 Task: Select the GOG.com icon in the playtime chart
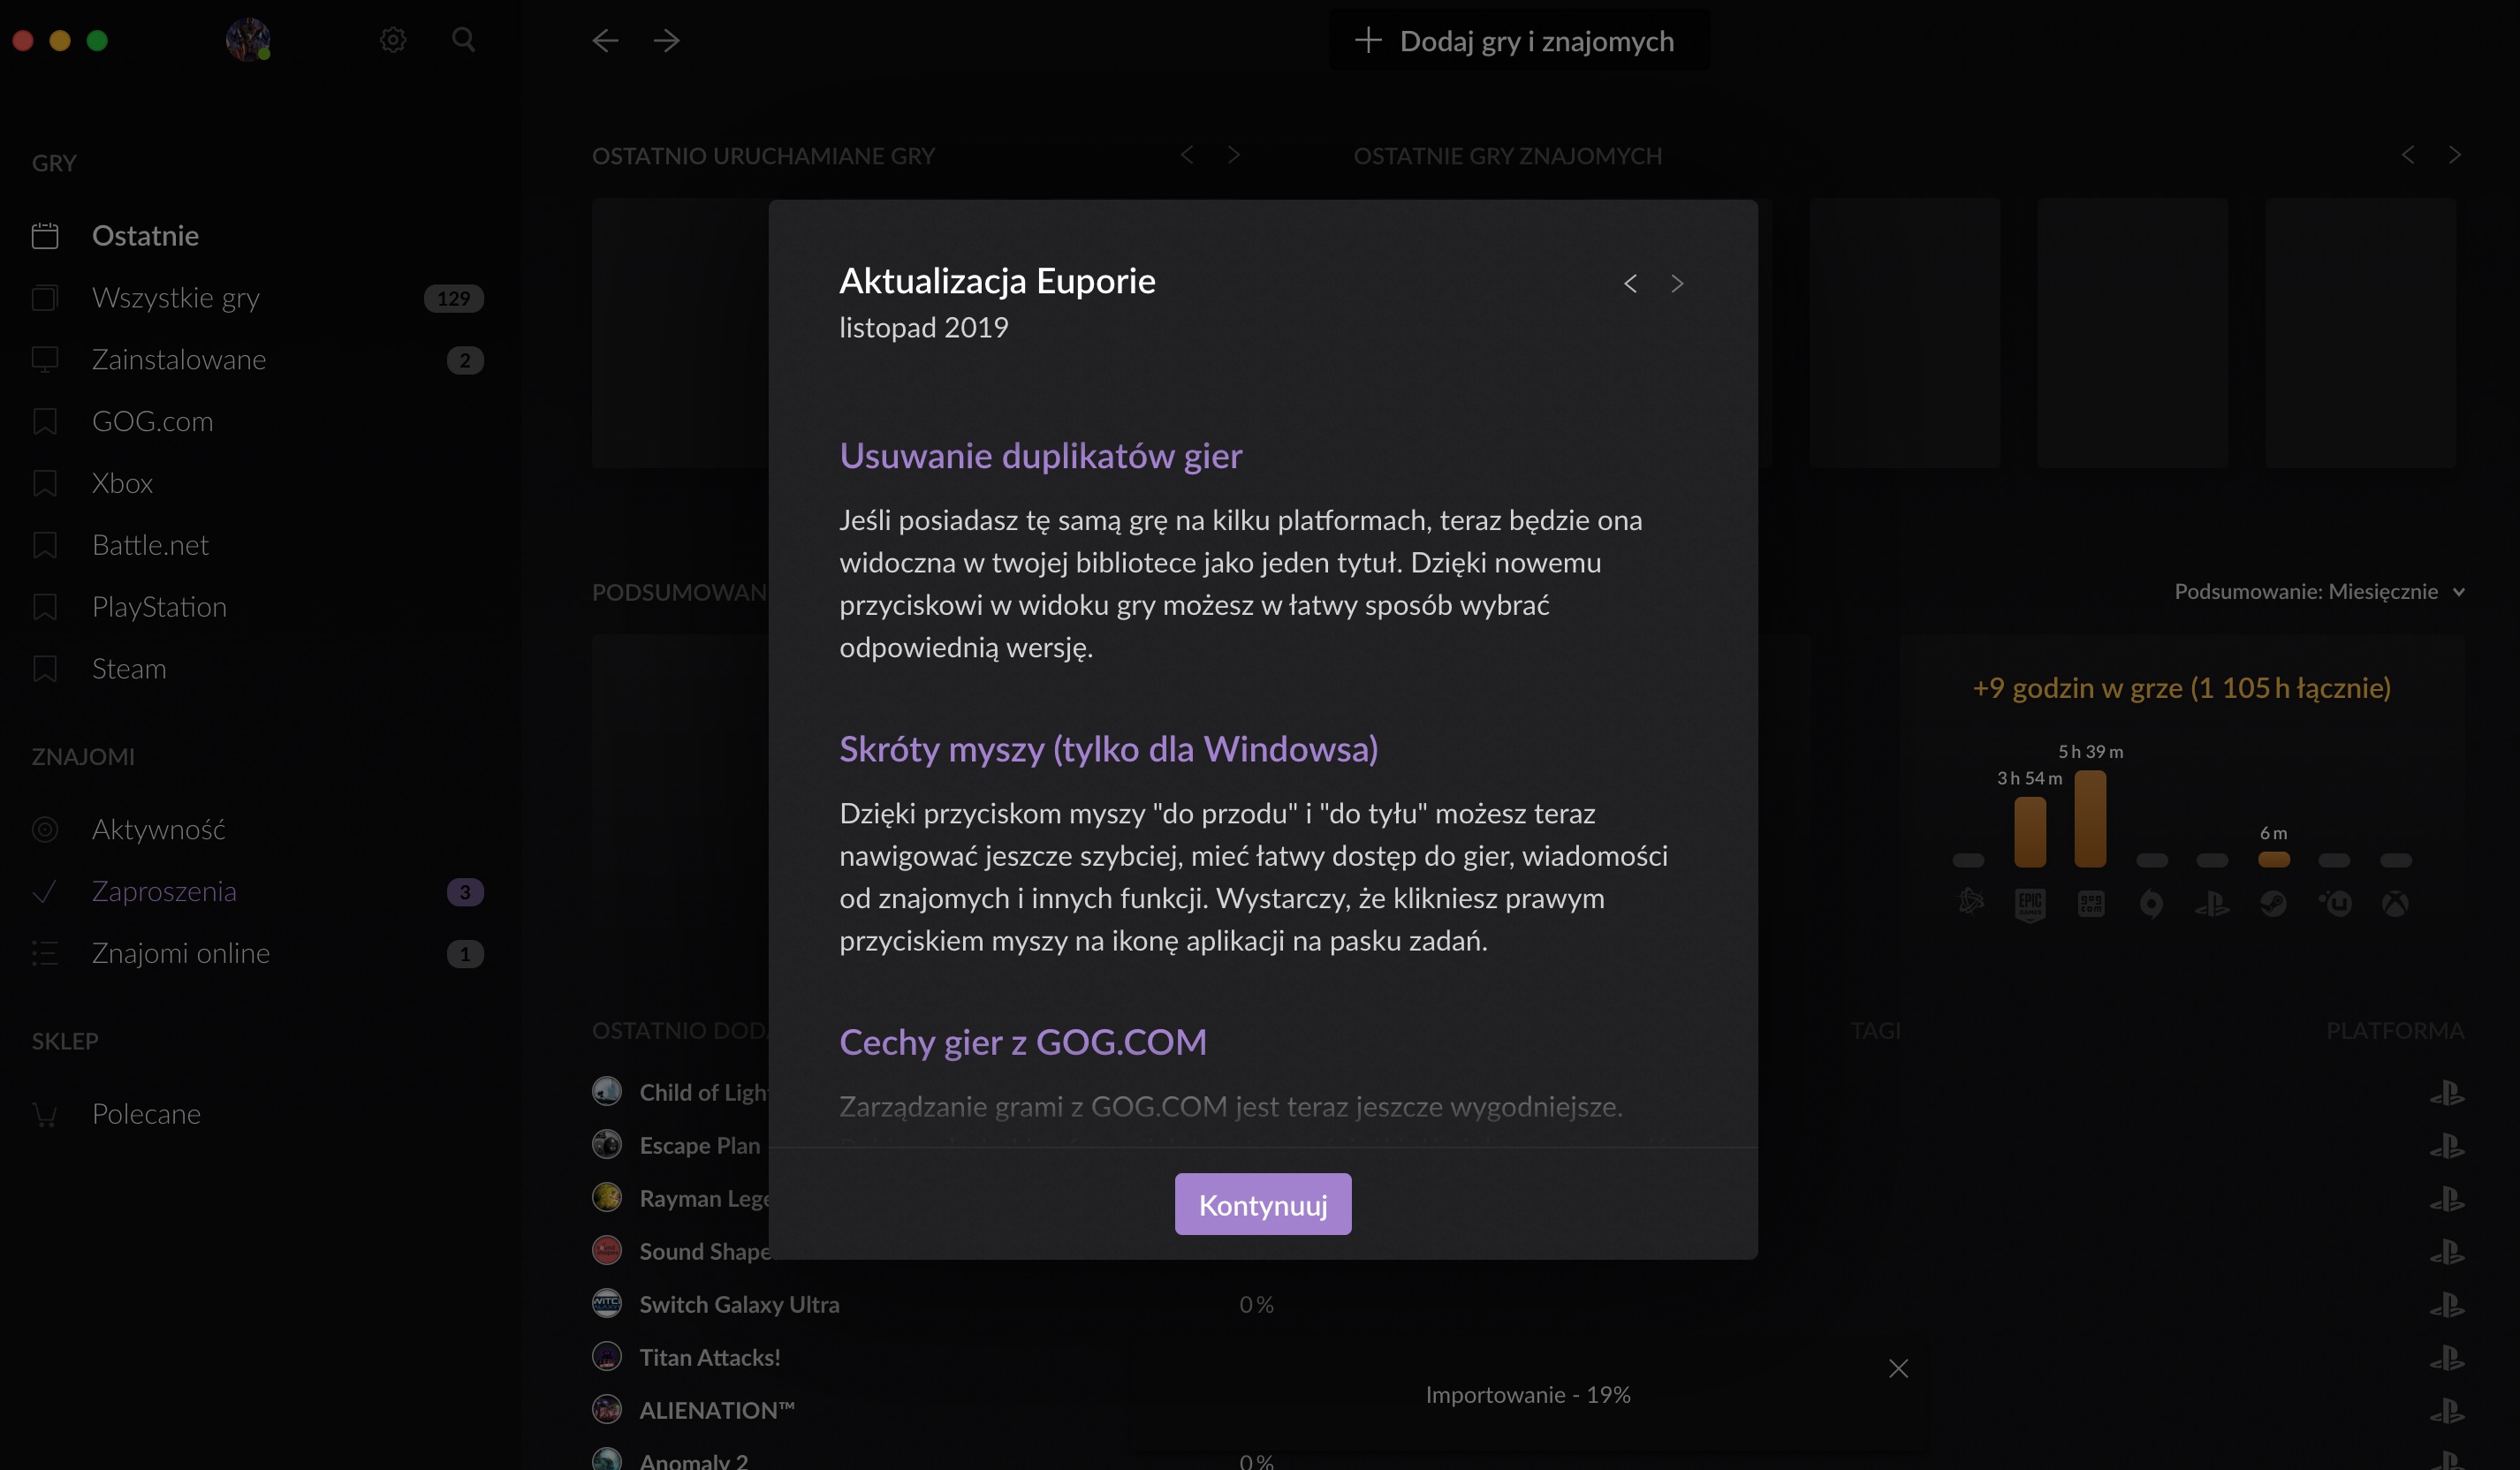pyautogui.click(x=2091, y=904)
